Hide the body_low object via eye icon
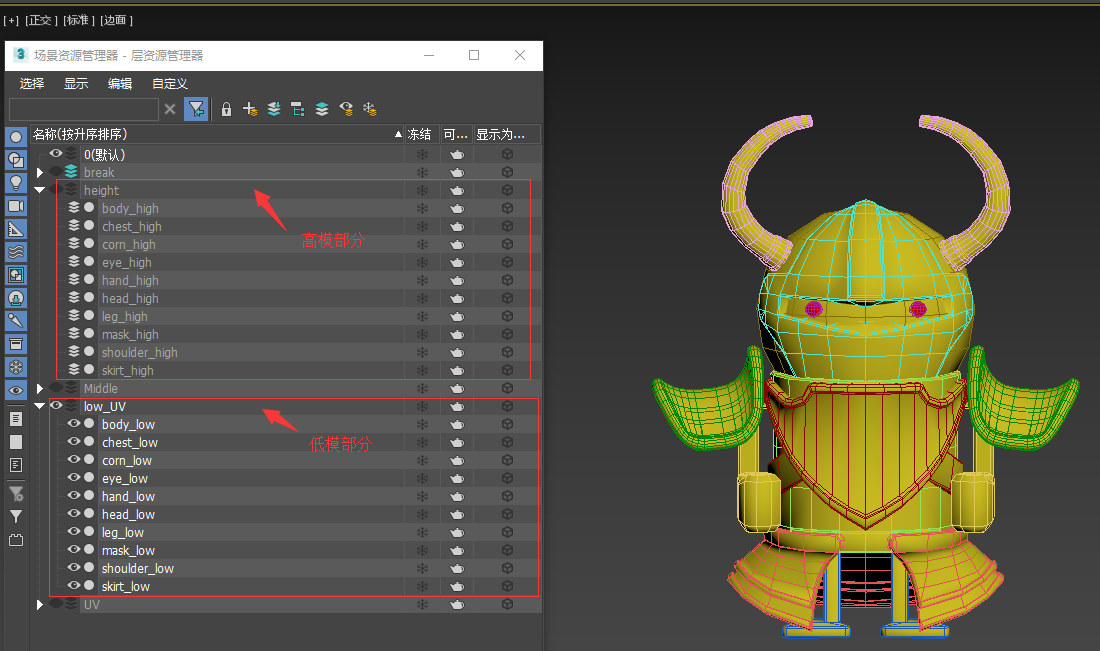The height and width of the screenshot is (651, 1100). point(74,424)
